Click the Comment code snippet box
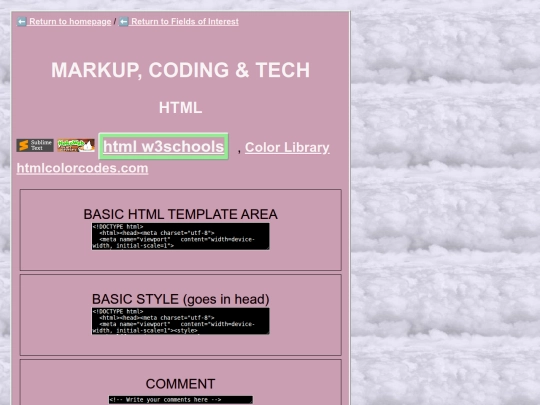 181,399
